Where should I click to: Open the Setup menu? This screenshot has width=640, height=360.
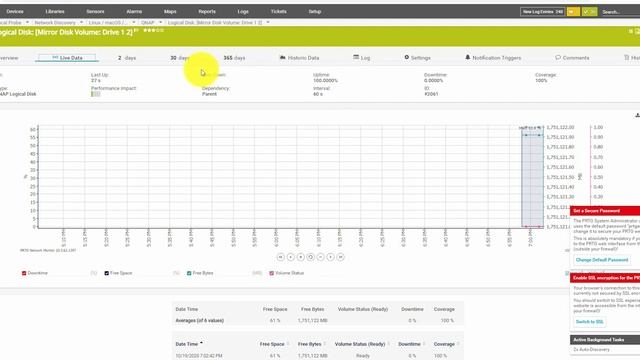pyautogui.click(x=315, y=11)
